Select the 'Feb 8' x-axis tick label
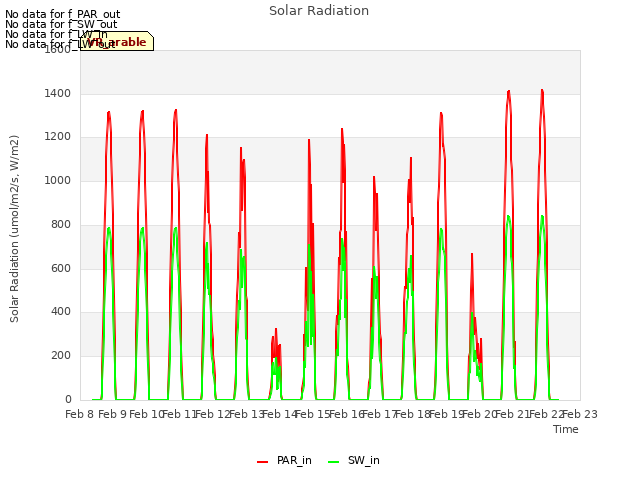 coord(80,414)
